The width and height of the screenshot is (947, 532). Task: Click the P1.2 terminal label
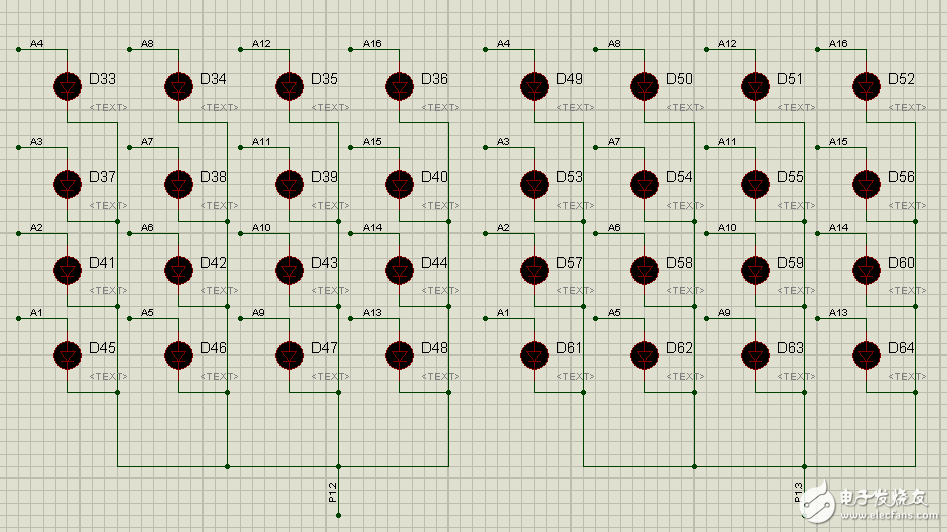tap(332, 491)
